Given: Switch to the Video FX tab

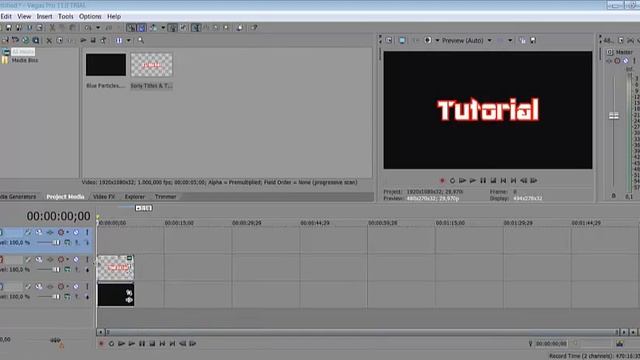Looking at the screenshot, I should coord(104,197).
